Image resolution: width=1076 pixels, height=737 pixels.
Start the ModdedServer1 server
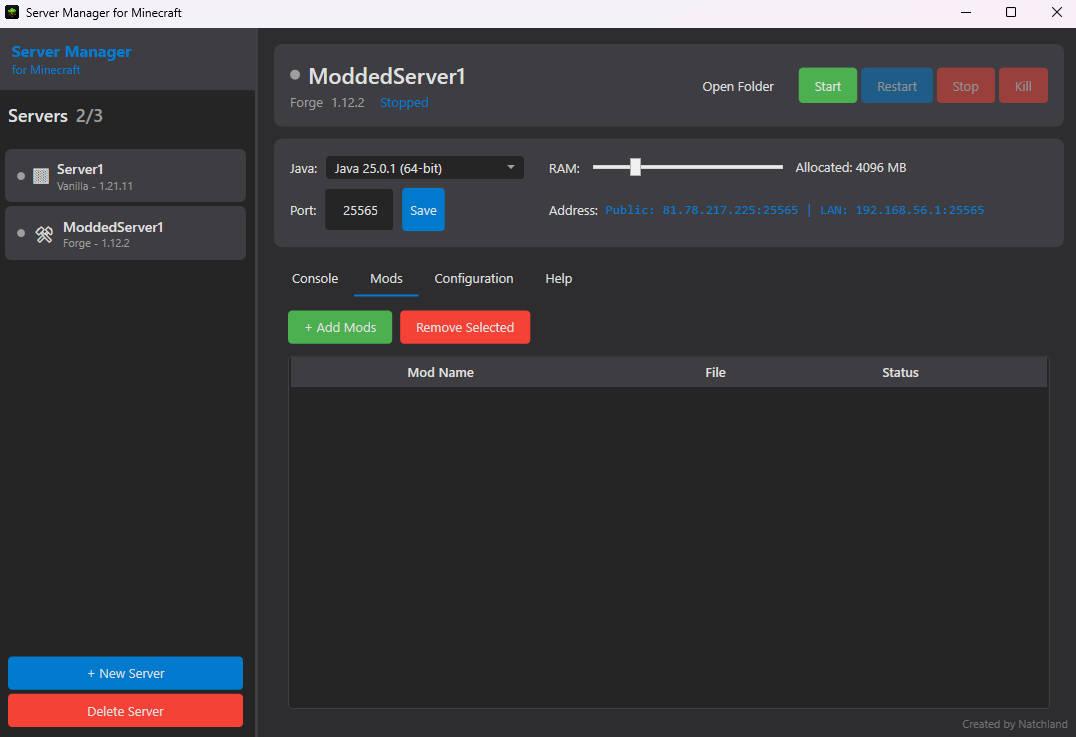click(827, 86)
